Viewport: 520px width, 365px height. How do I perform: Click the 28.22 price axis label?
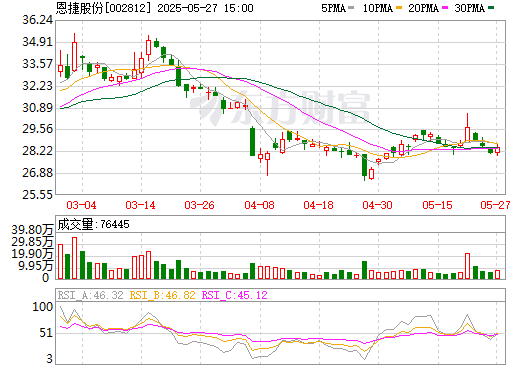[x=37, y=151]
